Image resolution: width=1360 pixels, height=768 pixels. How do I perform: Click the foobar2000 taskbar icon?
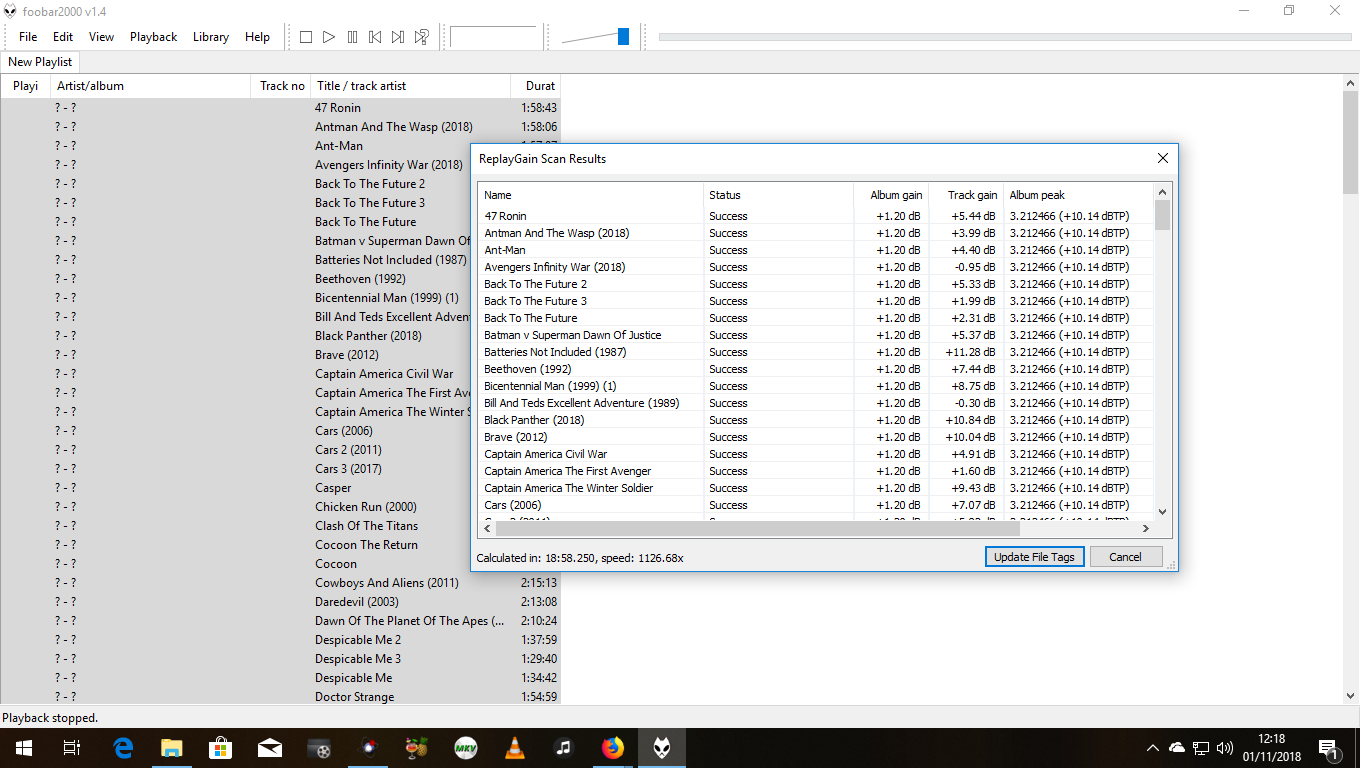tap(662, 748)
